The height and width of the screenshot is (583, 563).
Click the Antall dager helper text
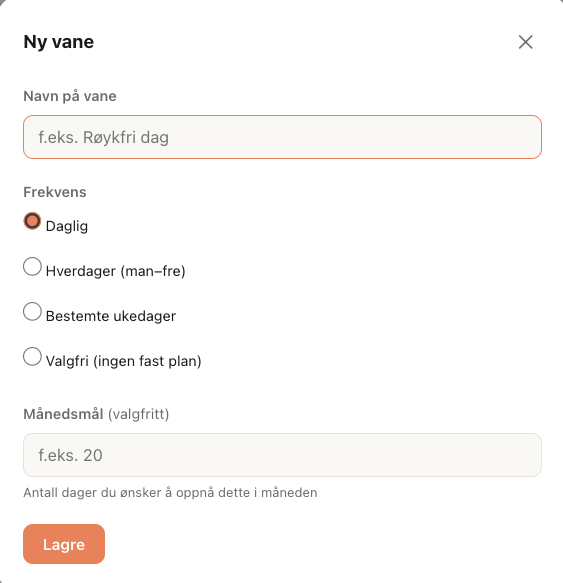pos(170,493)
